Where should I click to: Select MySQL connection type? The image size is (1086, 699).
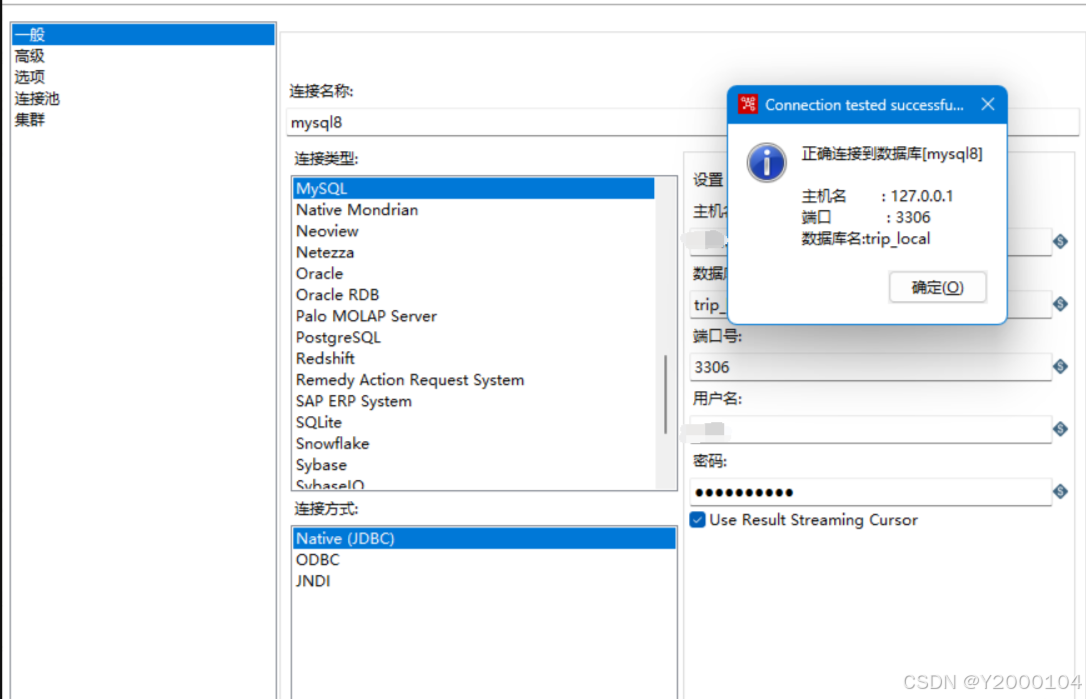[x=474, y=188]
